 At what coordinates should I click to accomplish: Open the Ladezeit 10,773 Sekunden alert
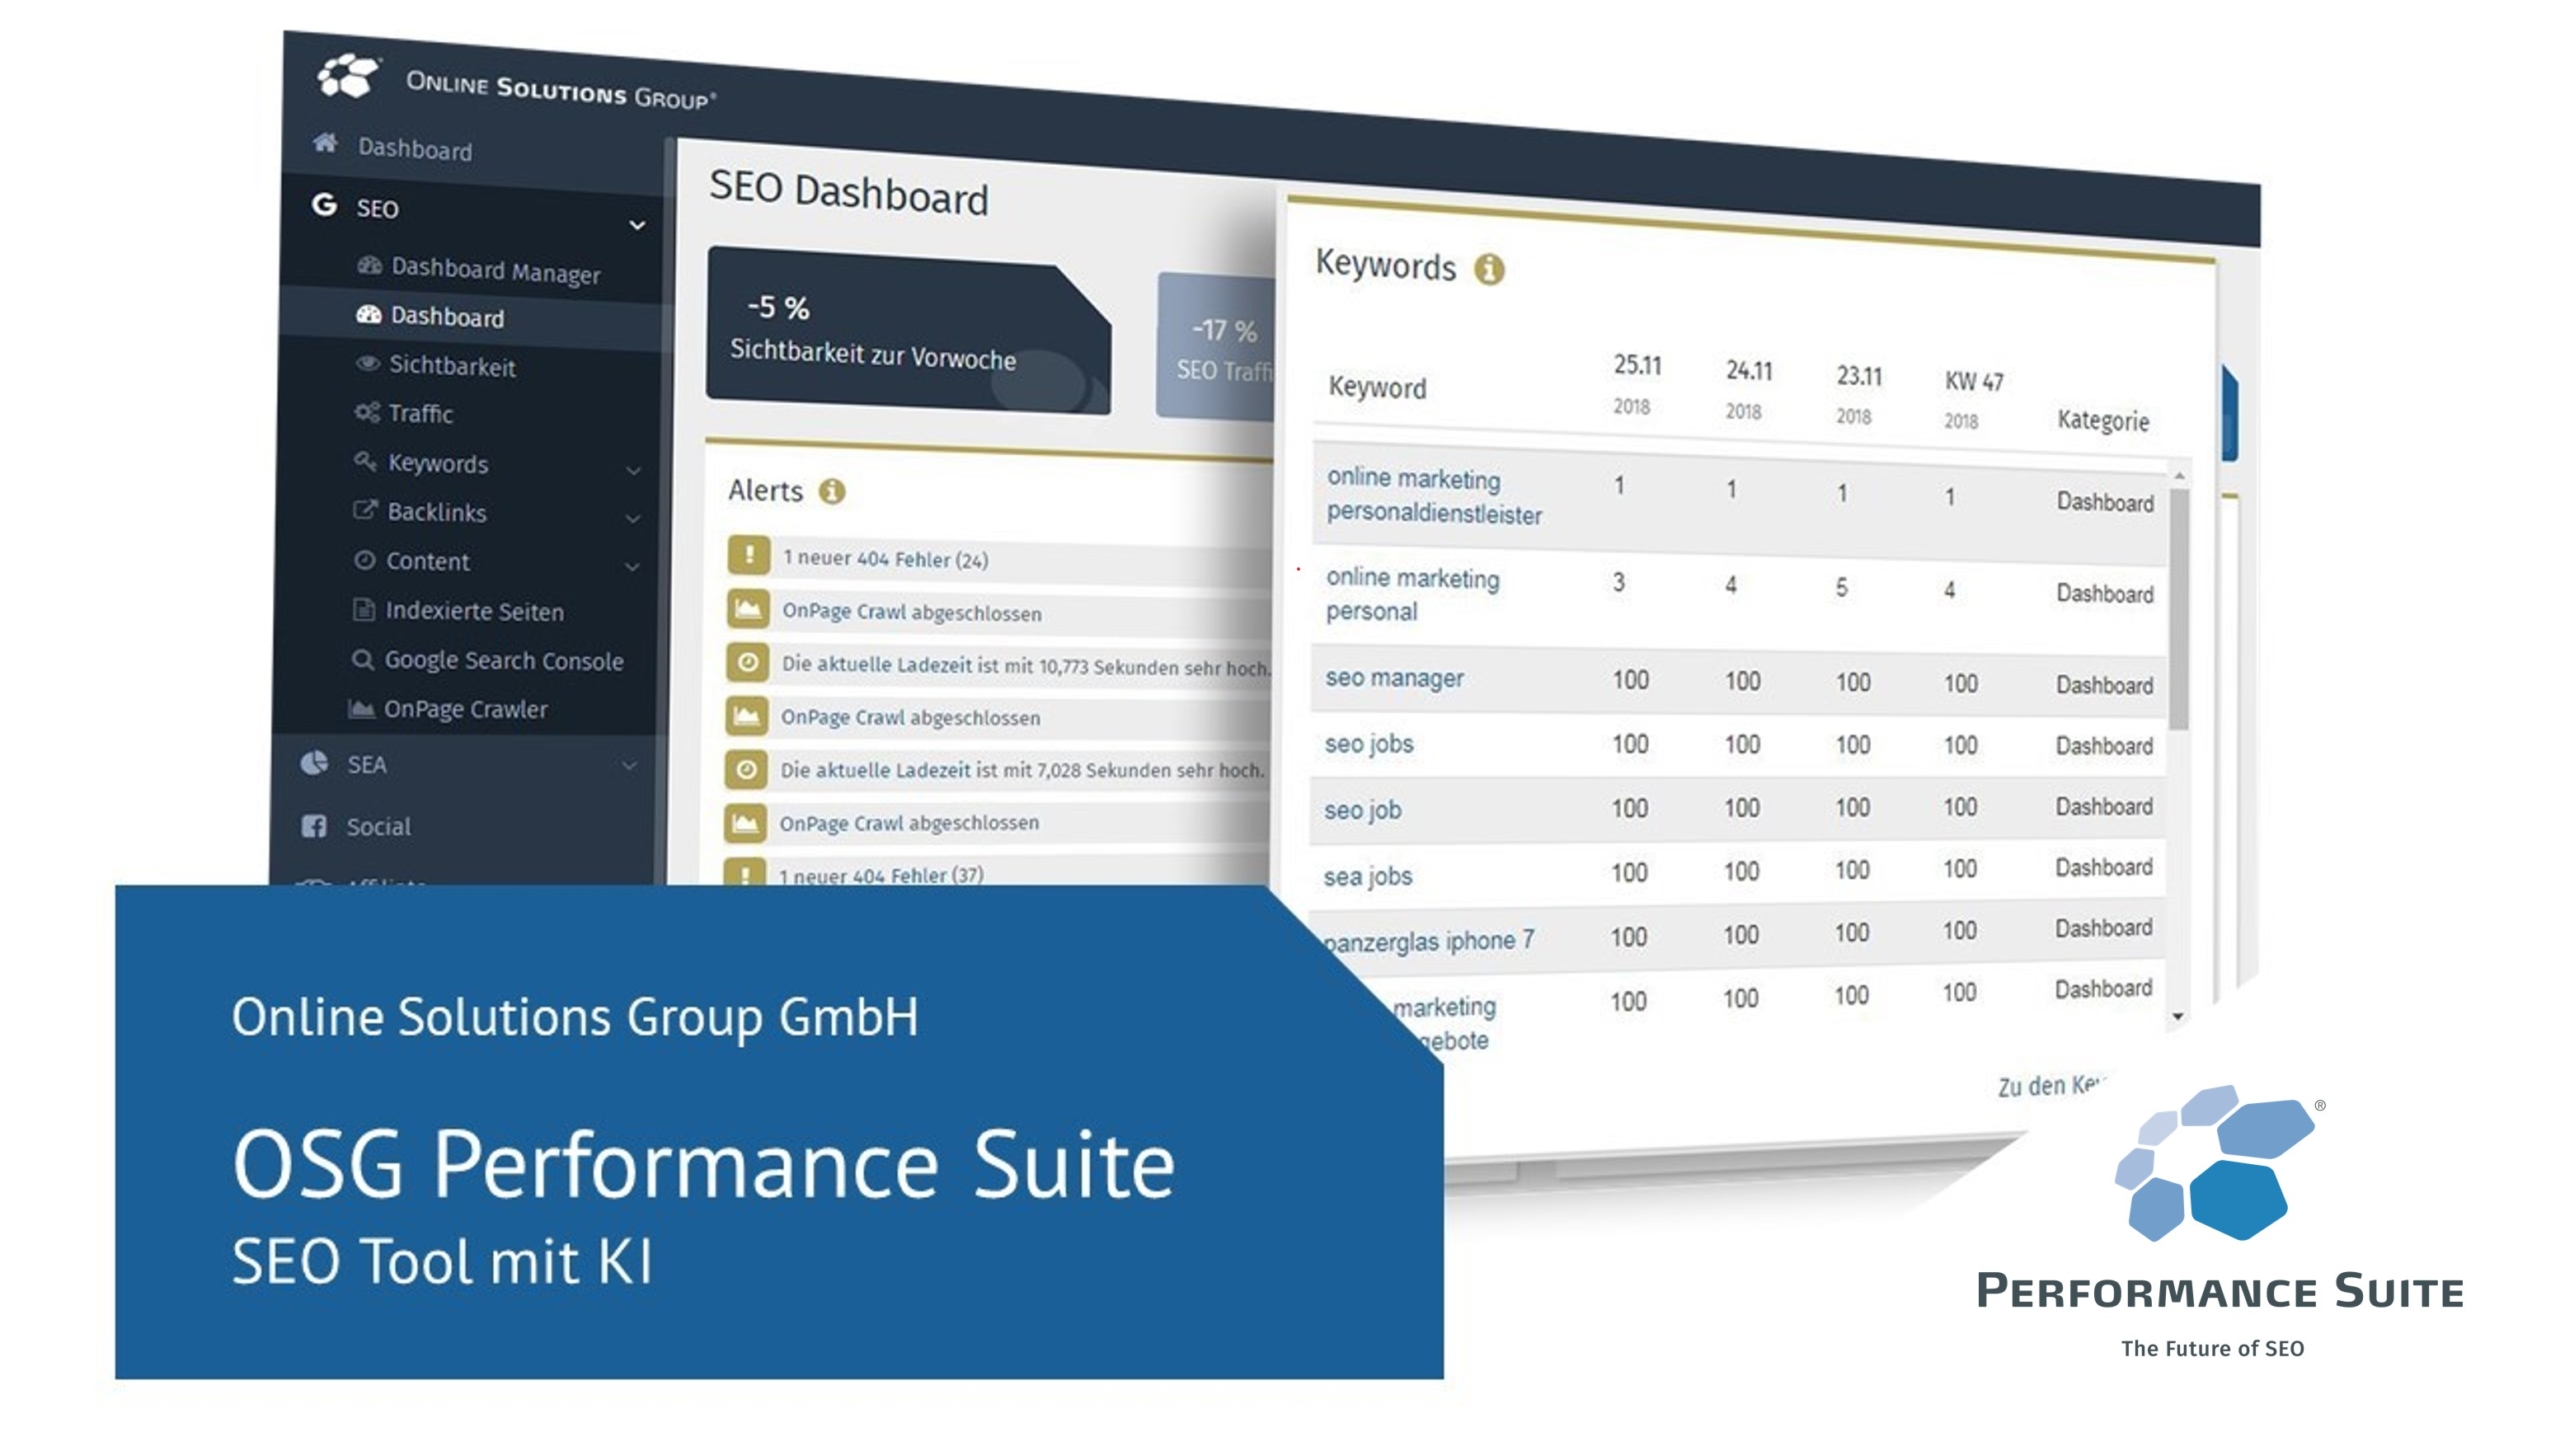(1026, 666)
